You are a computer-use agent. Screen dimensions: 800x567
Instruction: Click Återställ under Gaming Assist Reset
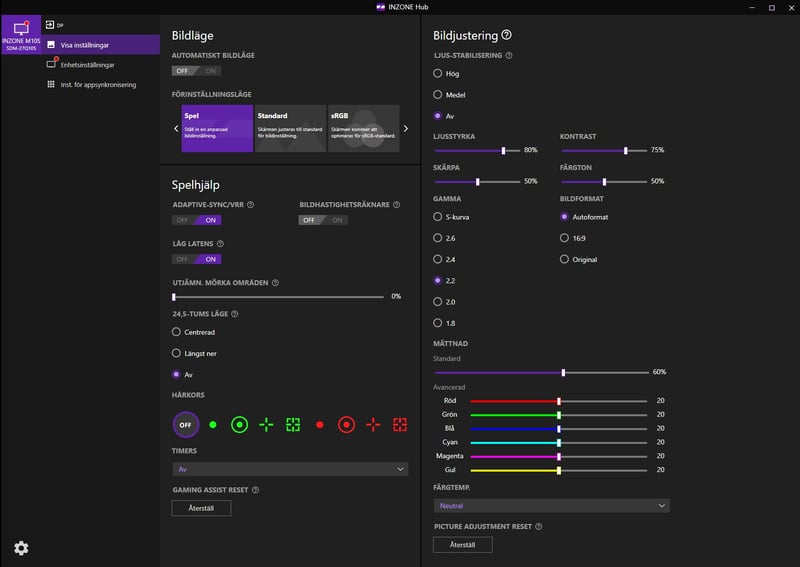[x=201, y=508]
